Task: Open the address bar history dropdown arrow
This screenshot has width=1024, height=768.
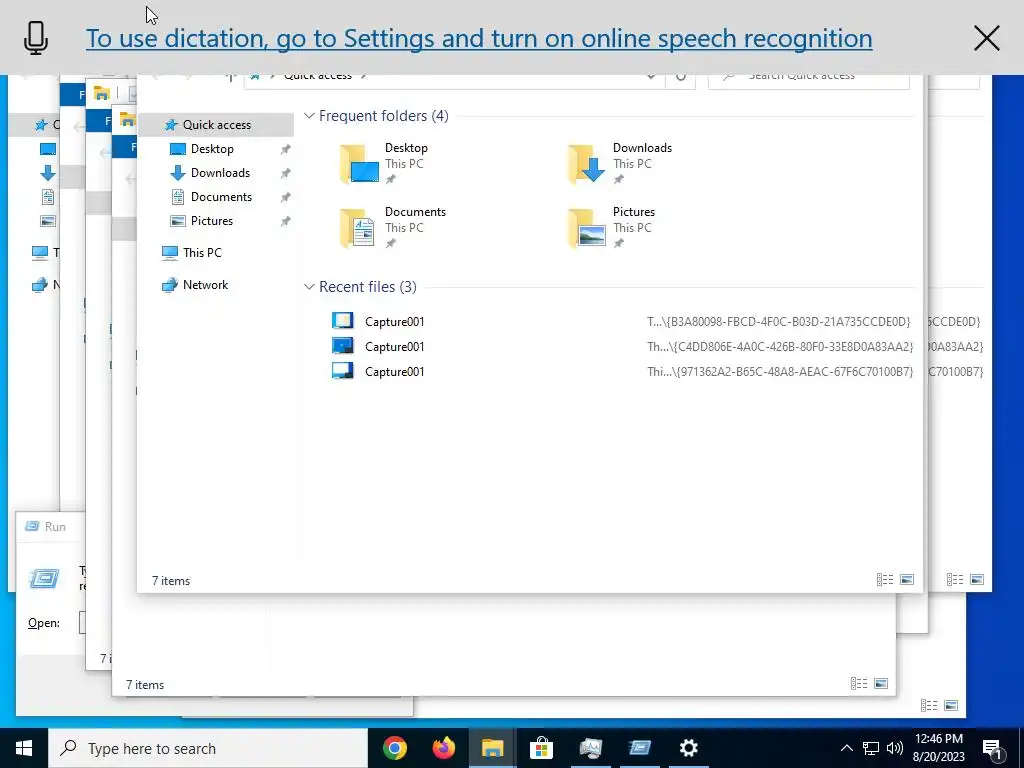Action: (x=651, y=77)
